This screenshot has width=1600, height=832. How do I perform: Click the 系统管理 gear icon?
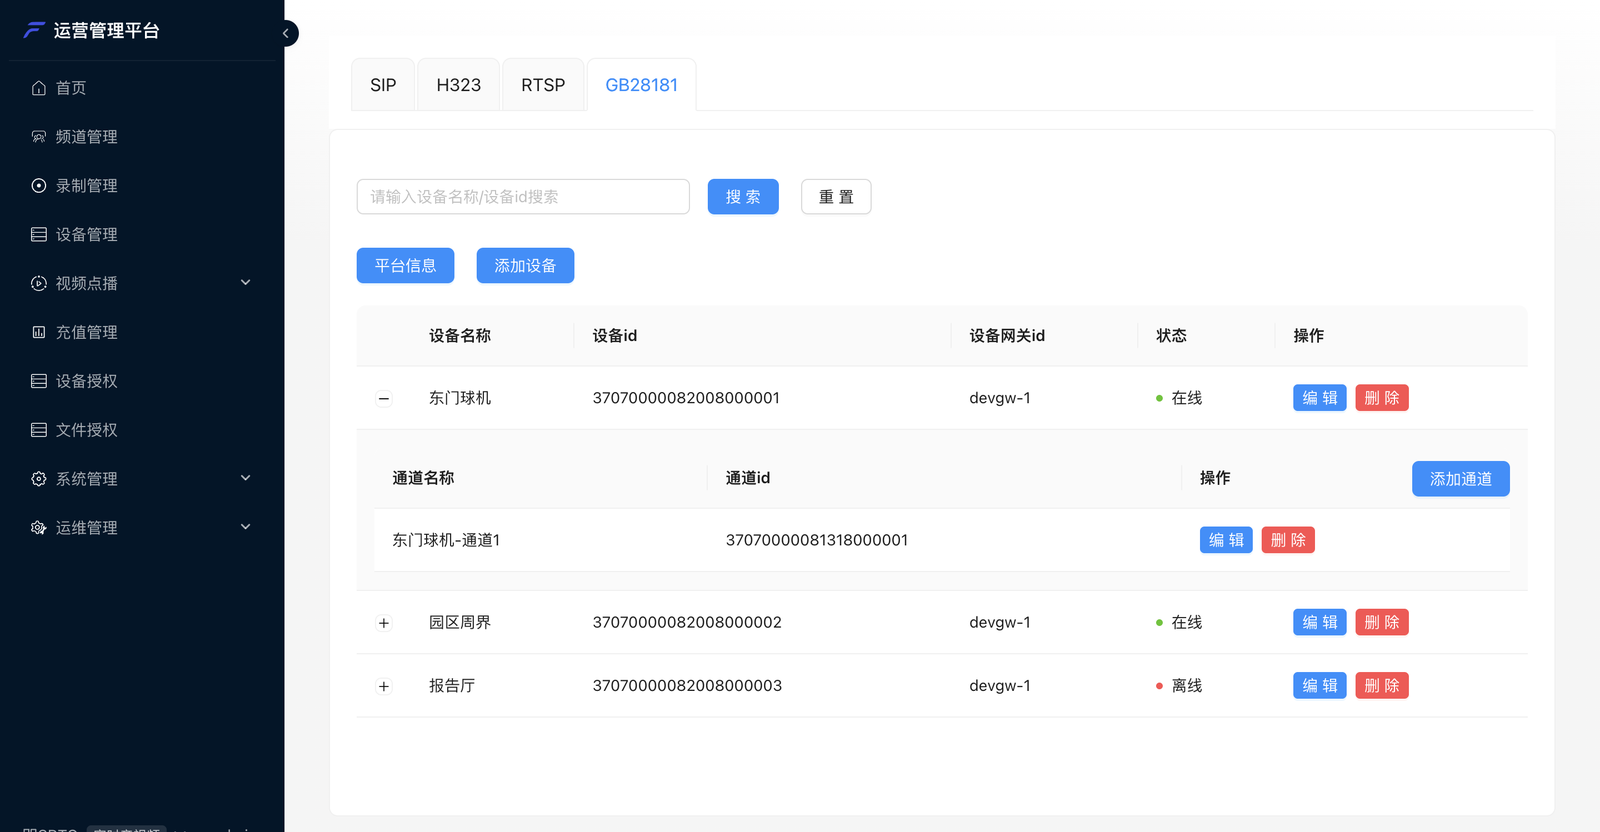39,479
